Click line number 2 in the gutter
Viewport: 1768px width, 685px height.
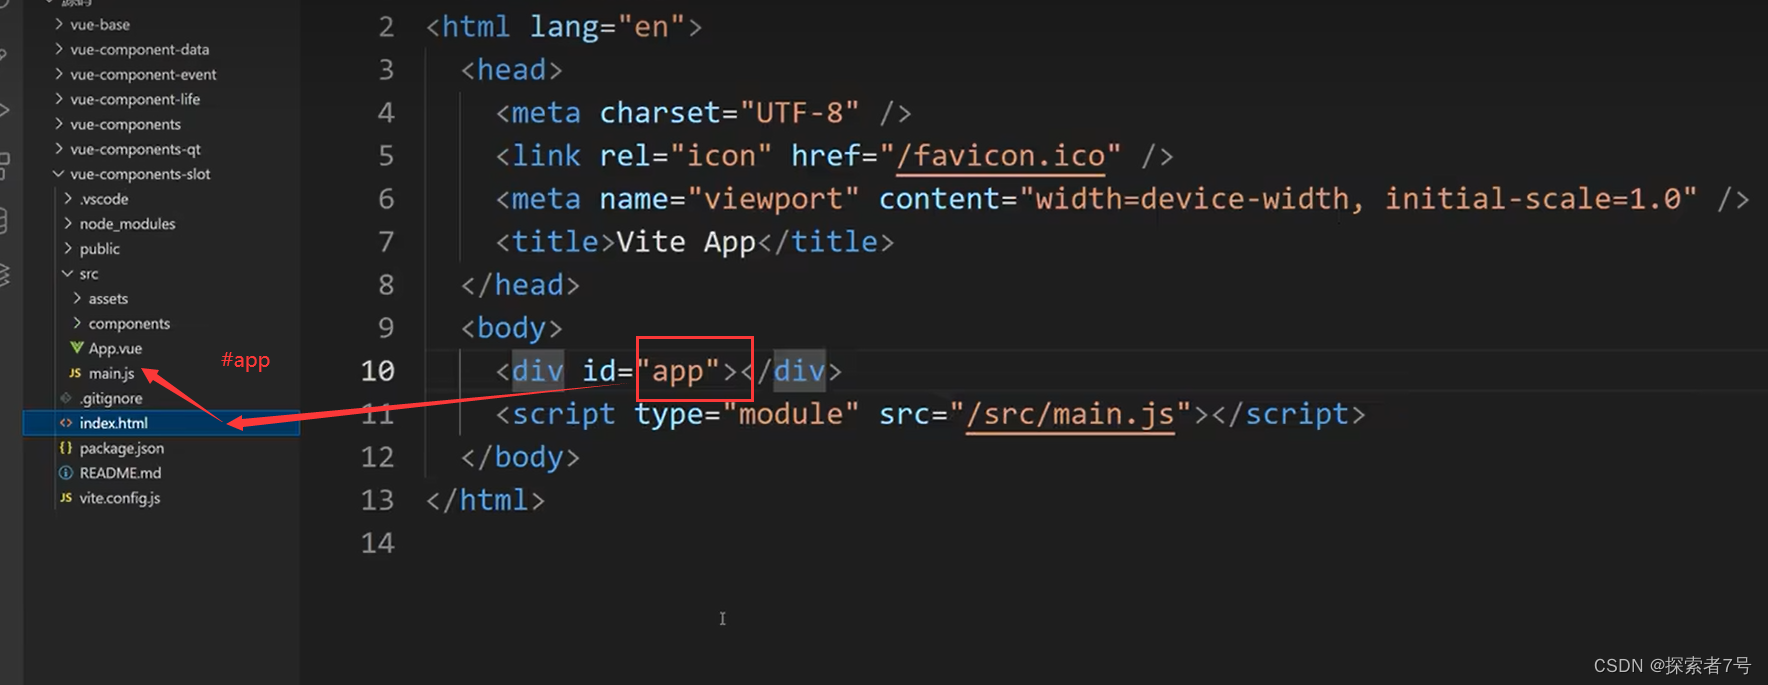click(x=386, y=27)
